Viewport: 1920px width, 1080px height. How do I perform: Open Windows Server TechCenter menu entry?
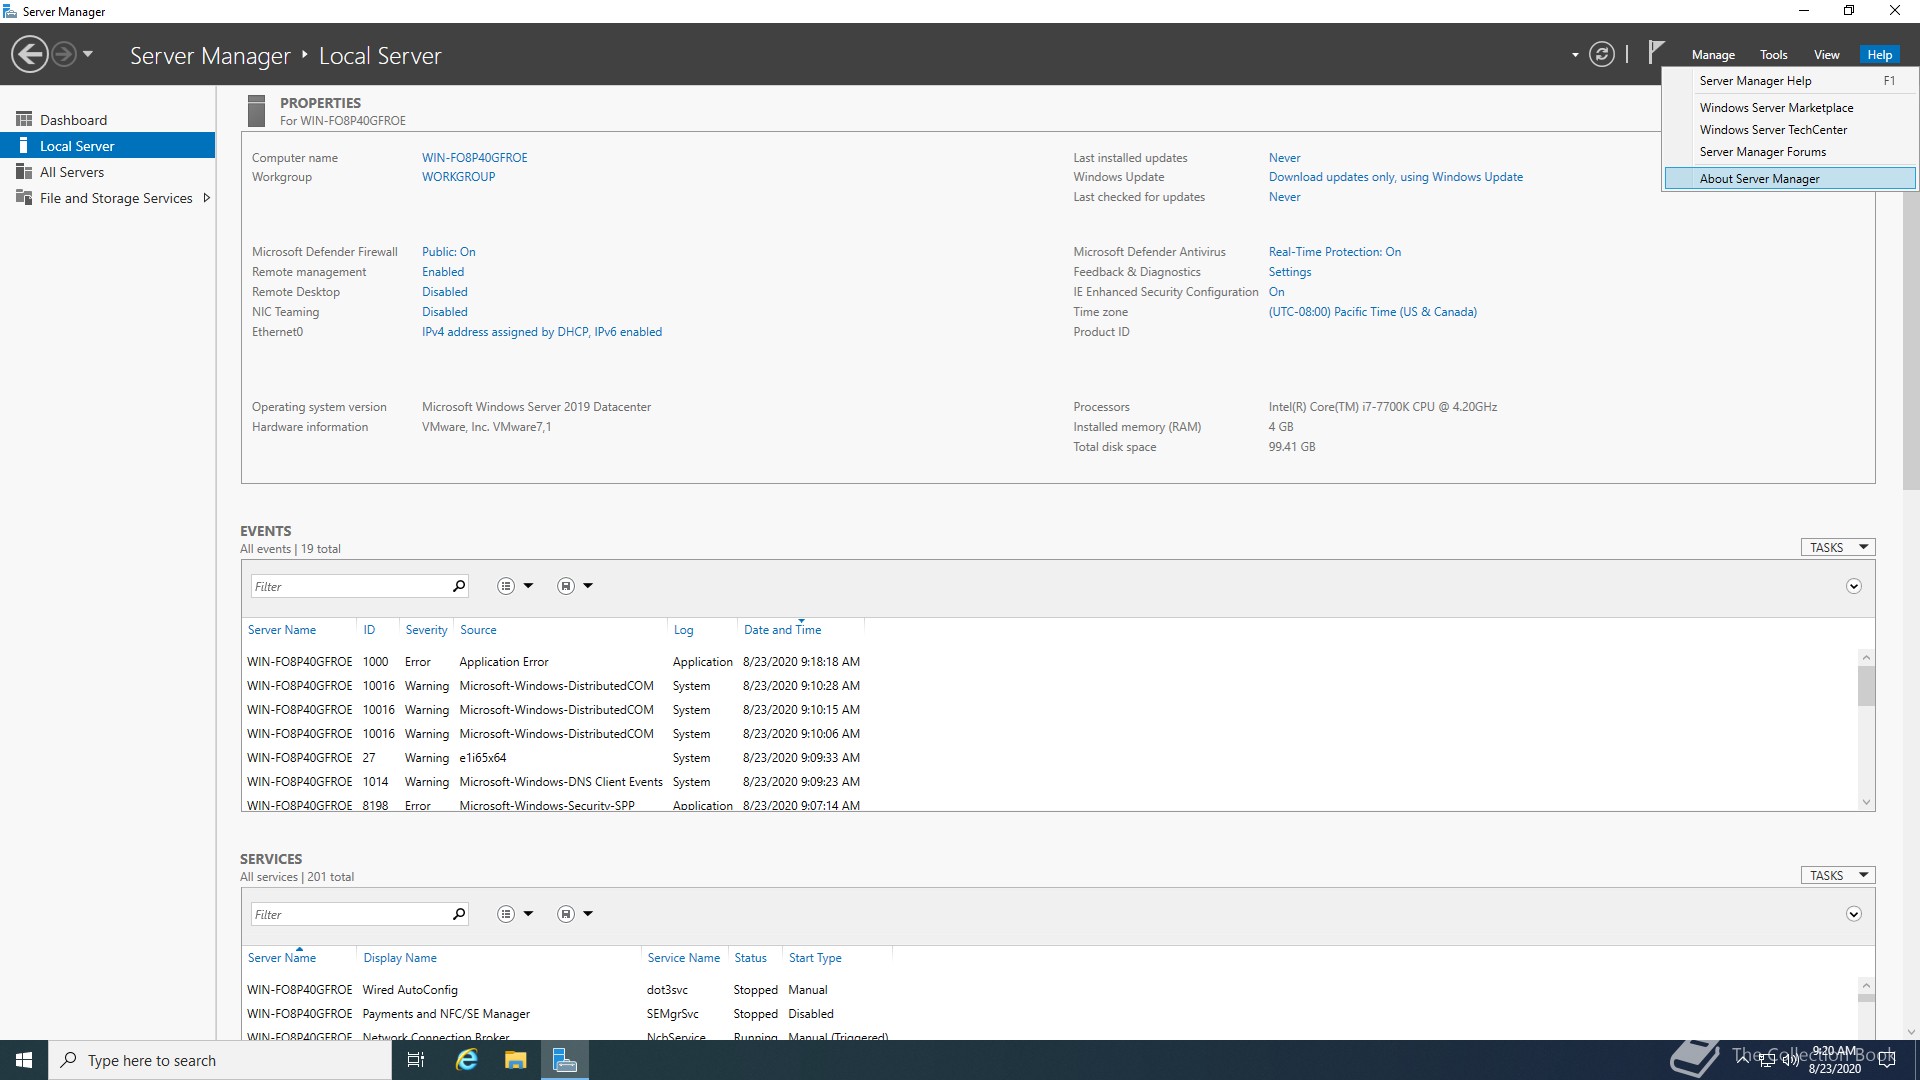[x=1790, y=130]
